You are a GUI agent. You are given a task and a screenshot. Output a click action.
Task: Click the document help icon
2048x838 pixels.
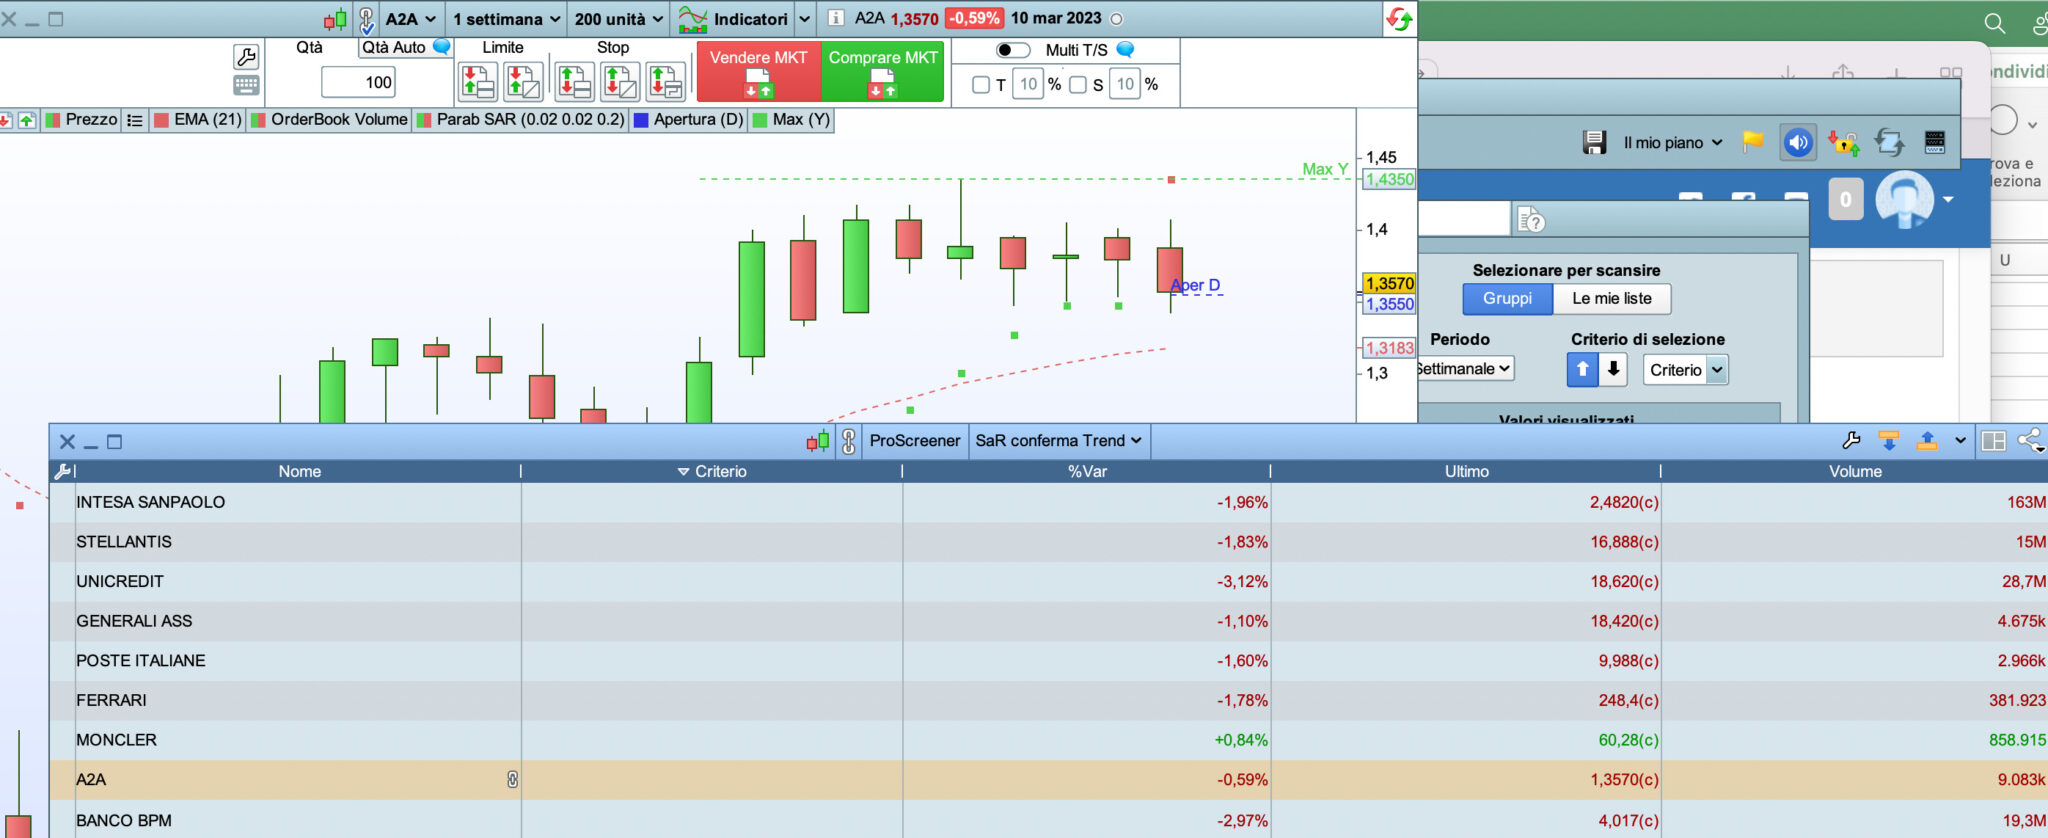click(x=1531, y=219)
